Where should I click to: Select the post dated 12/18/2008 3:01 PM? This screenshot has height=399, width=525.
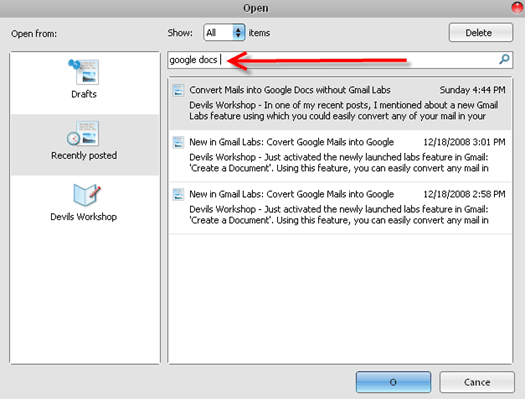340,155
